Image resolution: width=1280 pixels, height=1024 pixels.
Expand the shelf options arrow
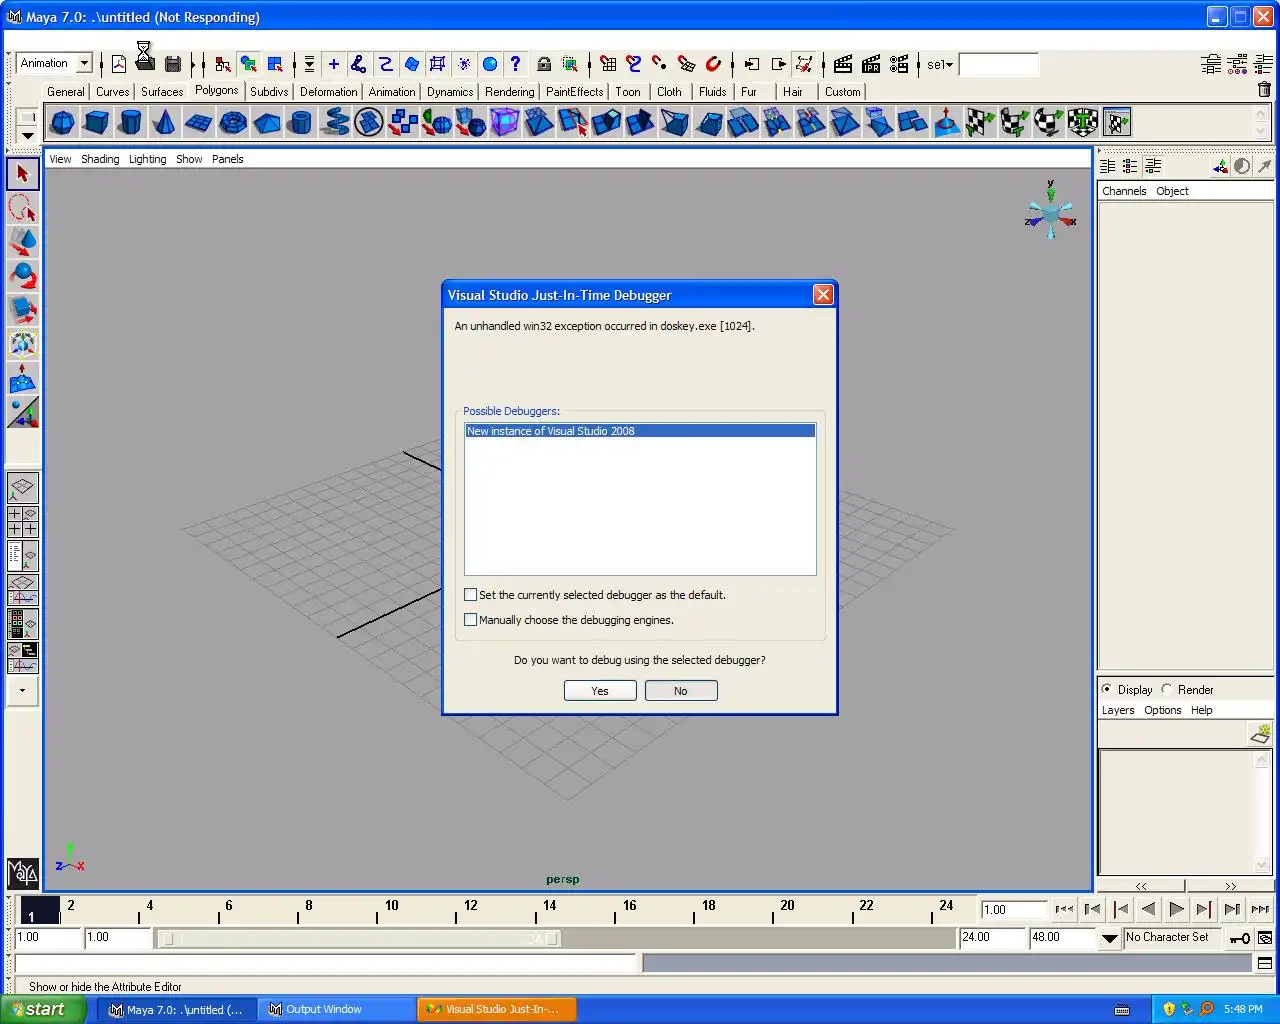(27, 135)
